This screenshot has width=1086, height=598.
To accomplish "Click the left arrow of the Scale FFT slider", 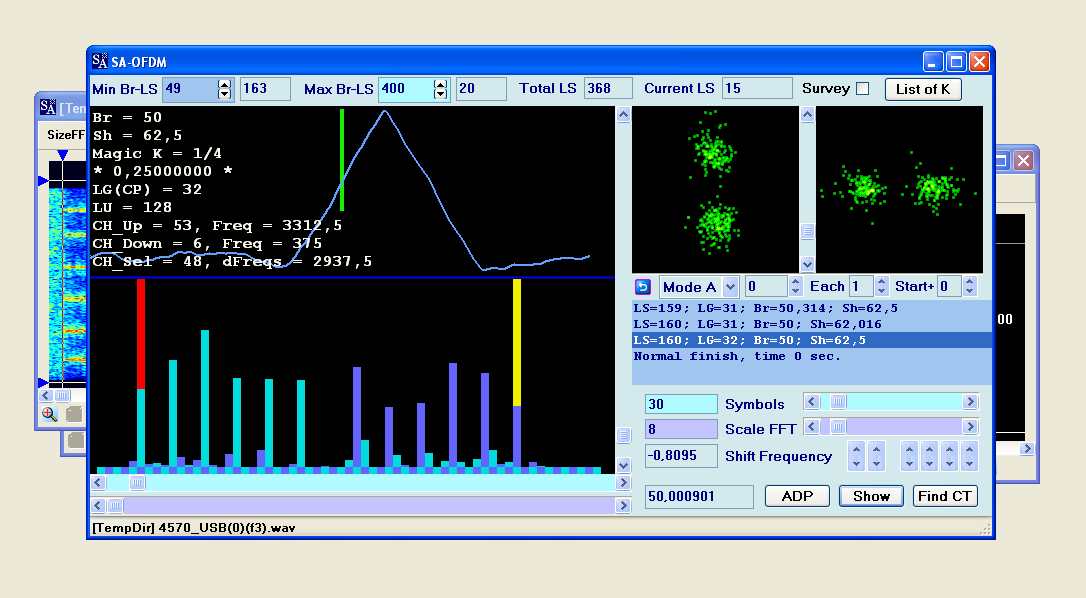I will pyautogui.click(x=812, y=427).
